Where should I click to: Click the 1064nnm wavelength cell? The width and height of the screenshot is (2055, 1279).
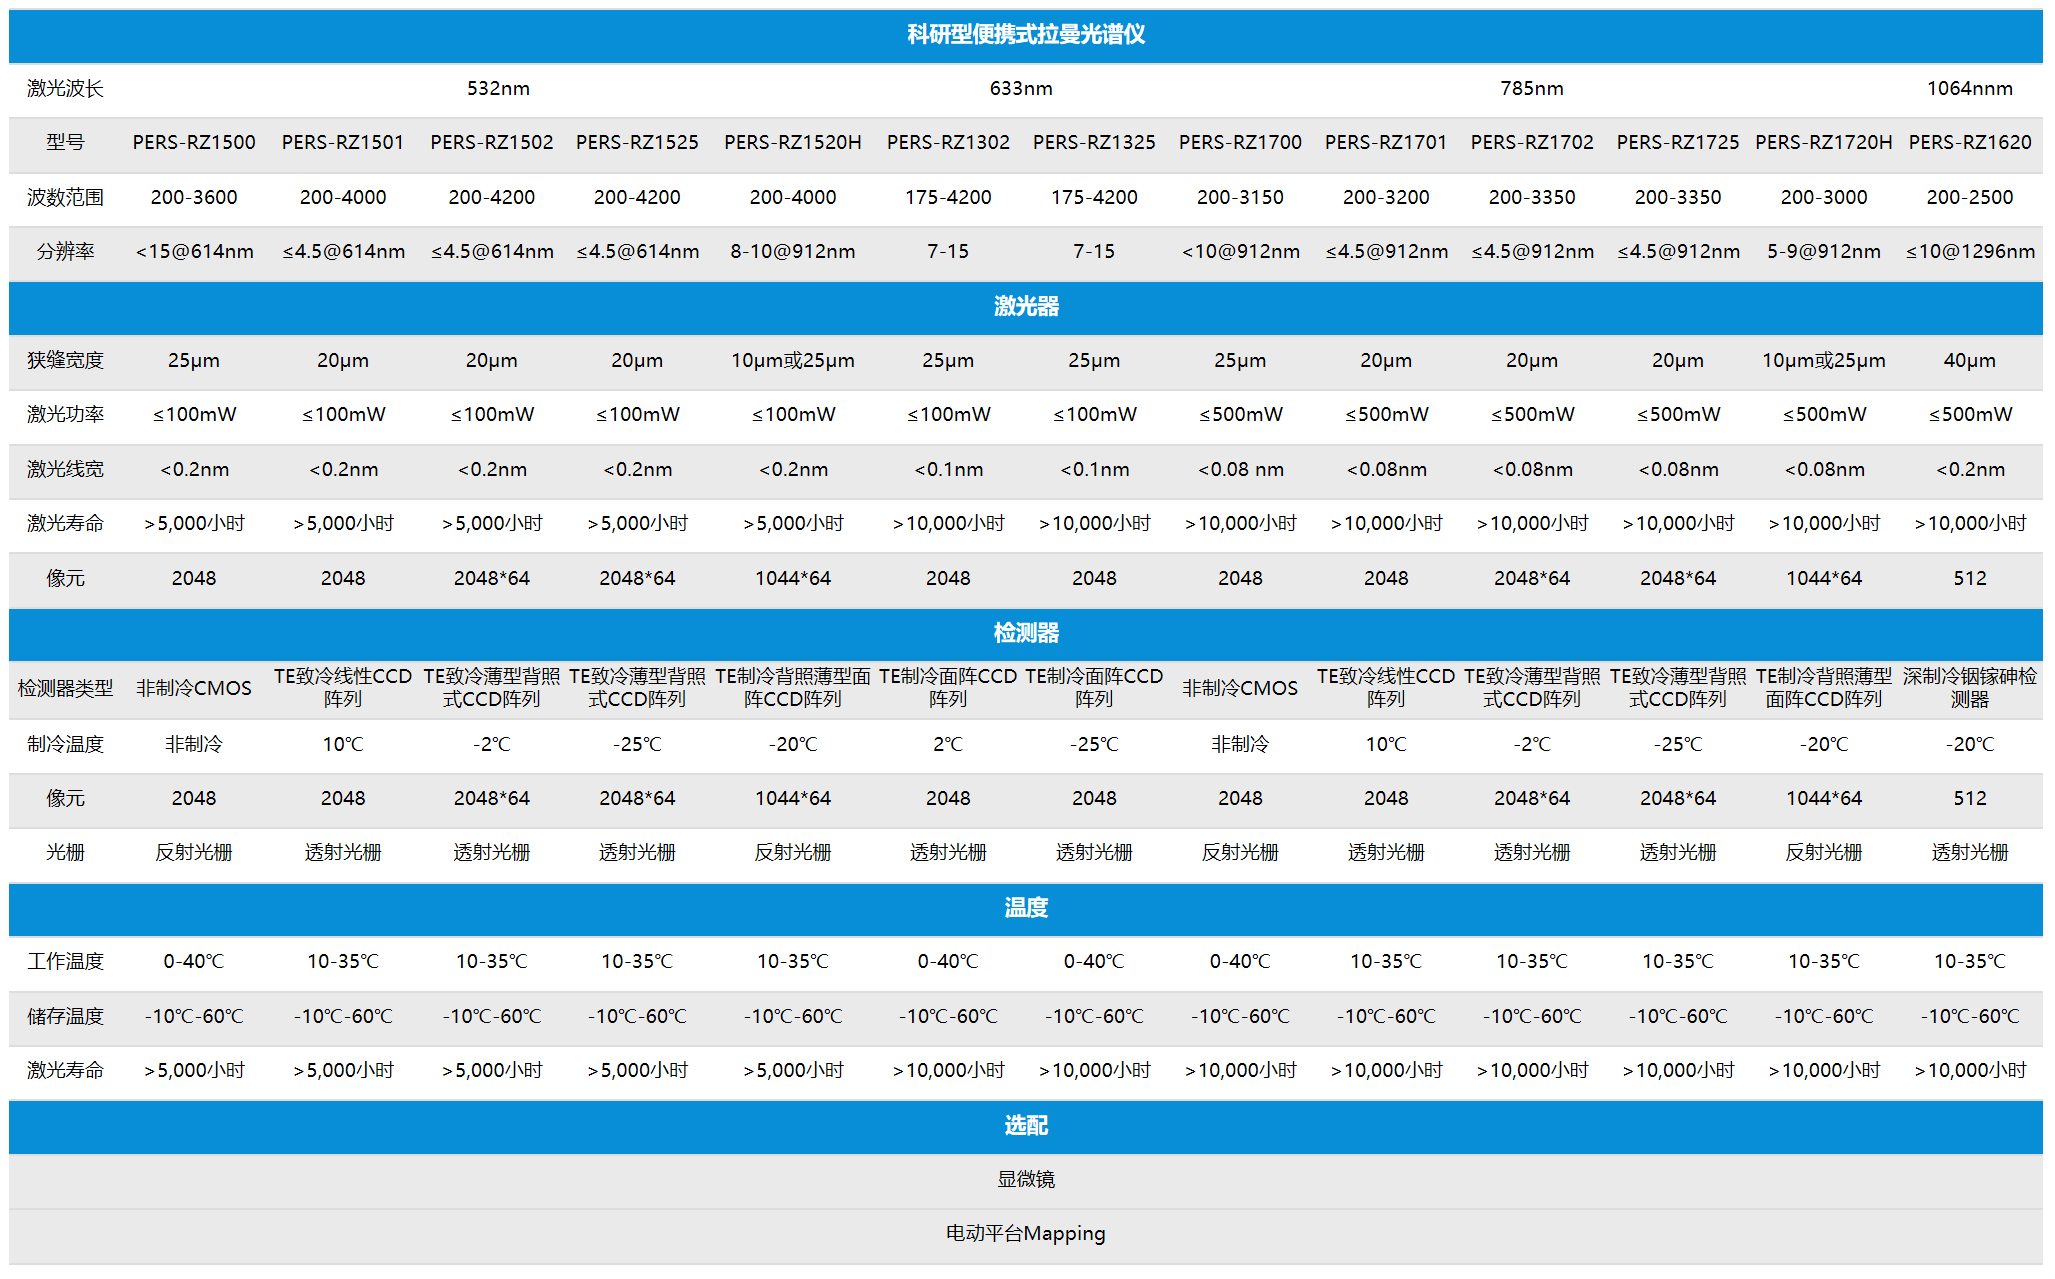[1969, 89]
